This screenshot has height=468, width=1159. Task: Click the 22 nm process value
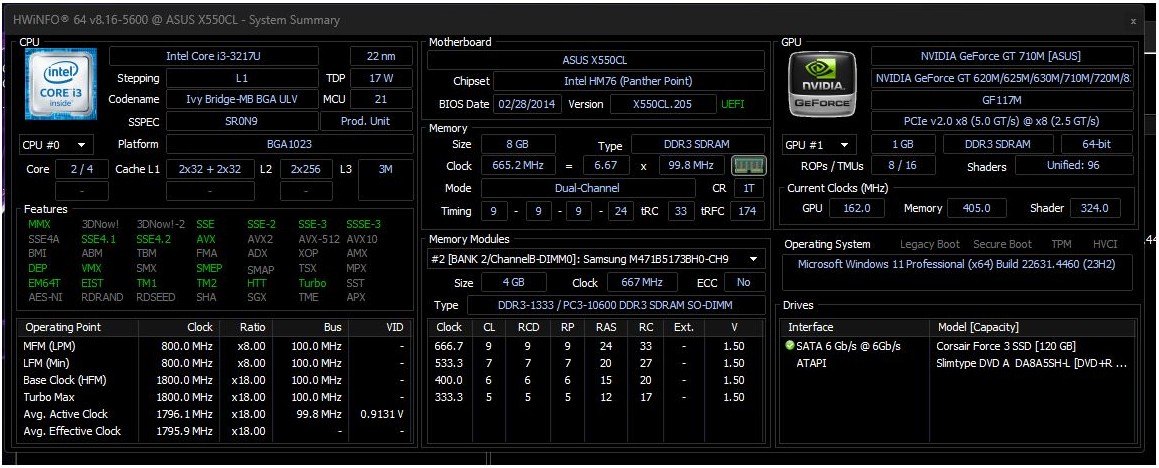pyautogui.click(x=381, y=56)
